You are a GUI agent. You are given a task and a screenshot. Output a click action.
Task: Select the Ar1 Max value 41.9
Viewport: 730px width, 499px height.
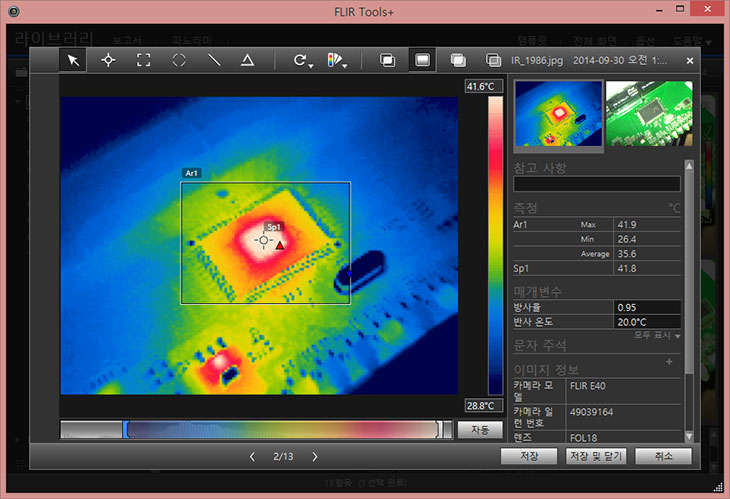pos(627,225)
